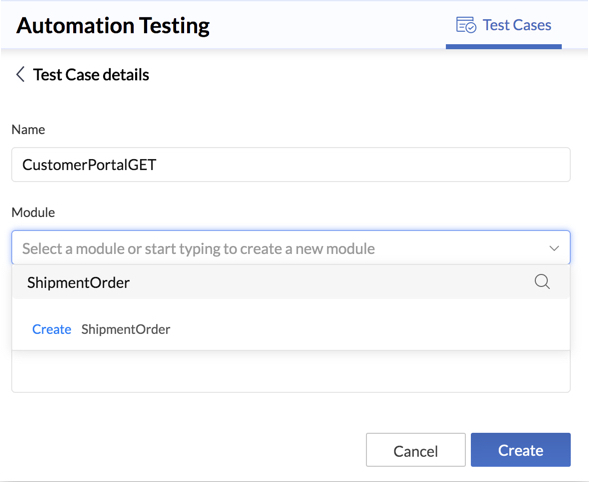This screenshot has height=482, width=589.
Task: Click the Test Cases checklist icon
Action: pyautogui.click(x=466, y=25)
